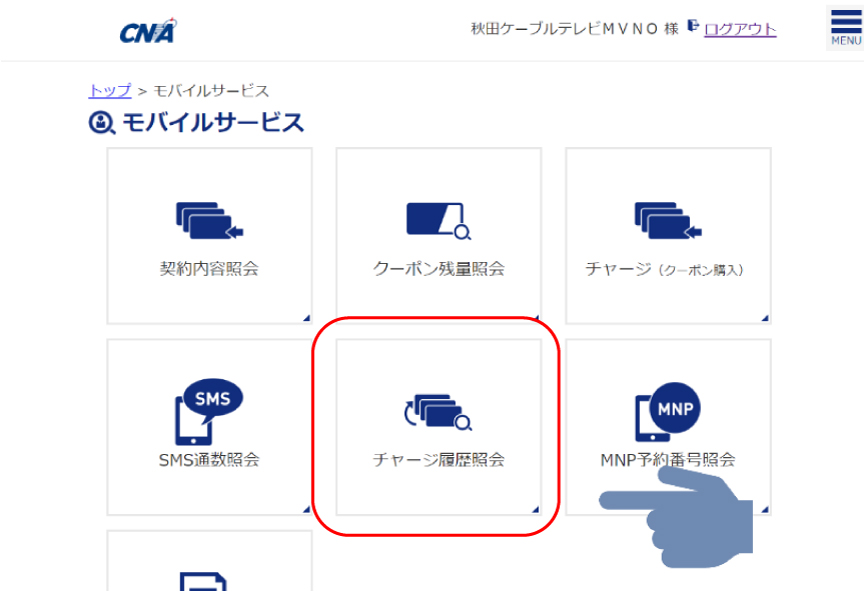This screenshot has width=864, height=604.
Task: Select MNP予約番号照会 text label
Action: 668,460
